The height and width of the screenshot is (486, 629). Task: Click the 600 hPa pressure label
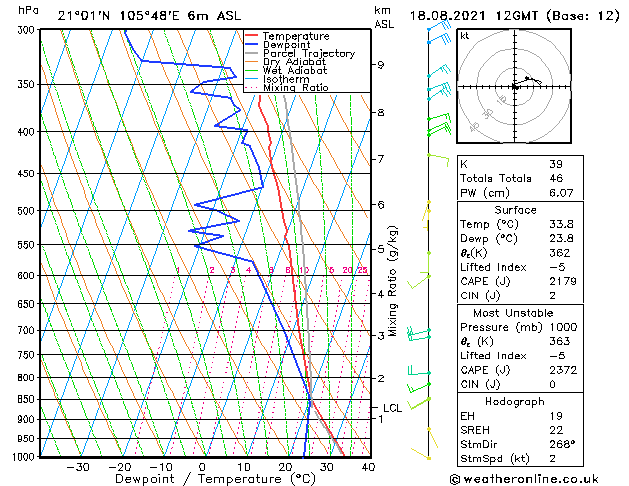pos(28,275)
